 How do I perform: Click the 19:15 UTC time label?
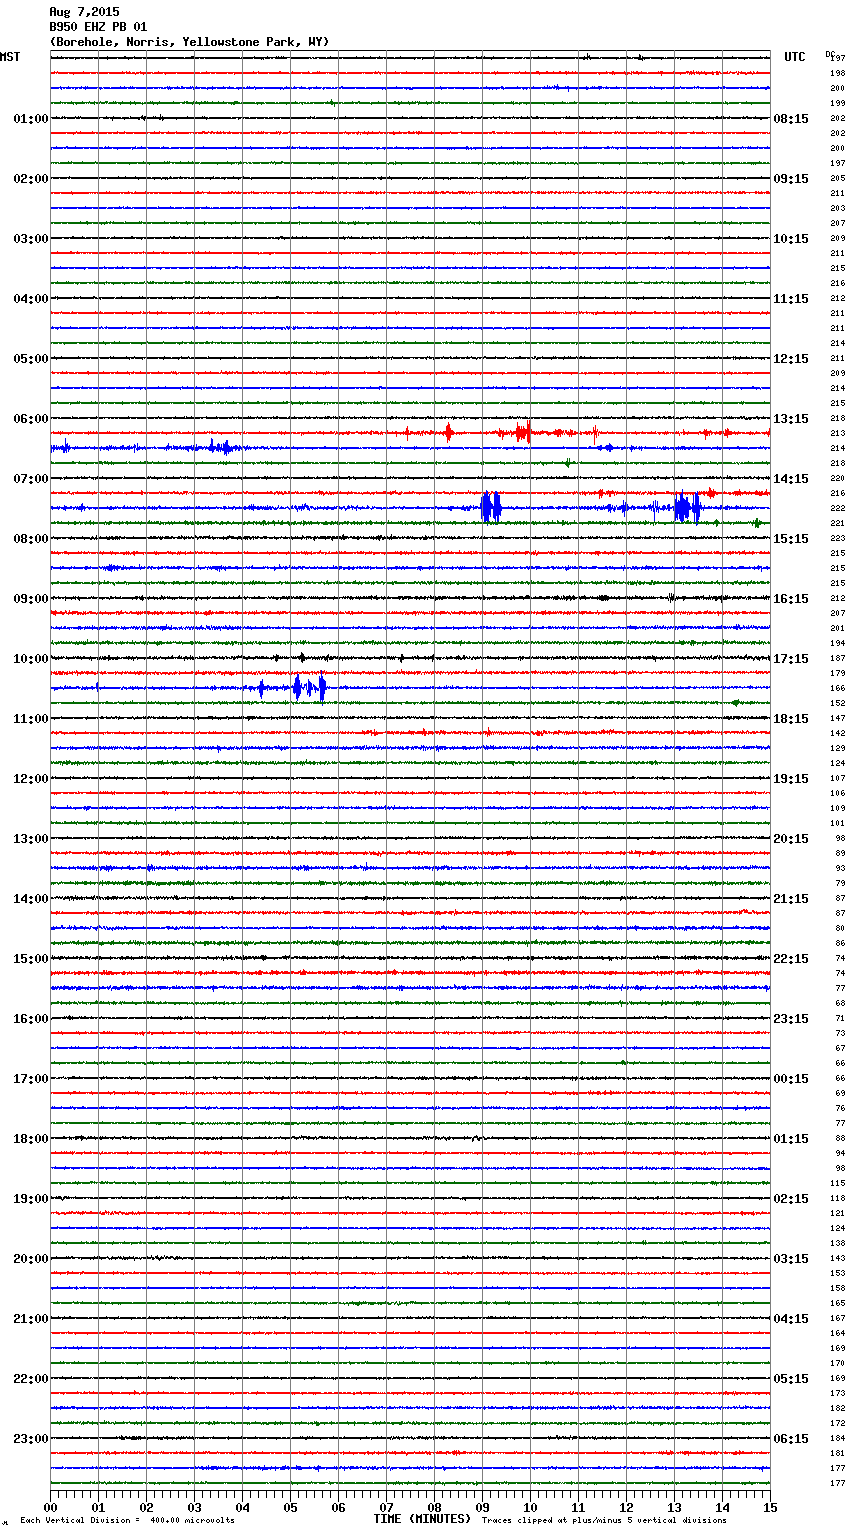pos(791,779)
